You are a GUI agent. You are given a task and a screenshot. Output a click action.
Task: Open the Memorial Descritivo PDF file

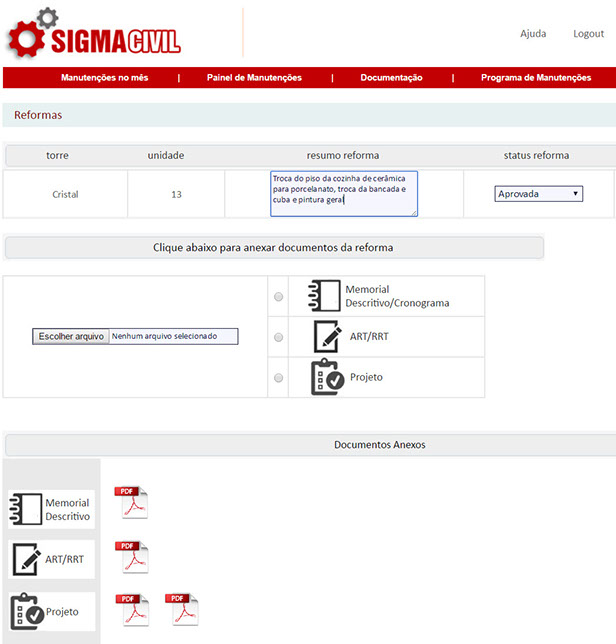[131, 502]
